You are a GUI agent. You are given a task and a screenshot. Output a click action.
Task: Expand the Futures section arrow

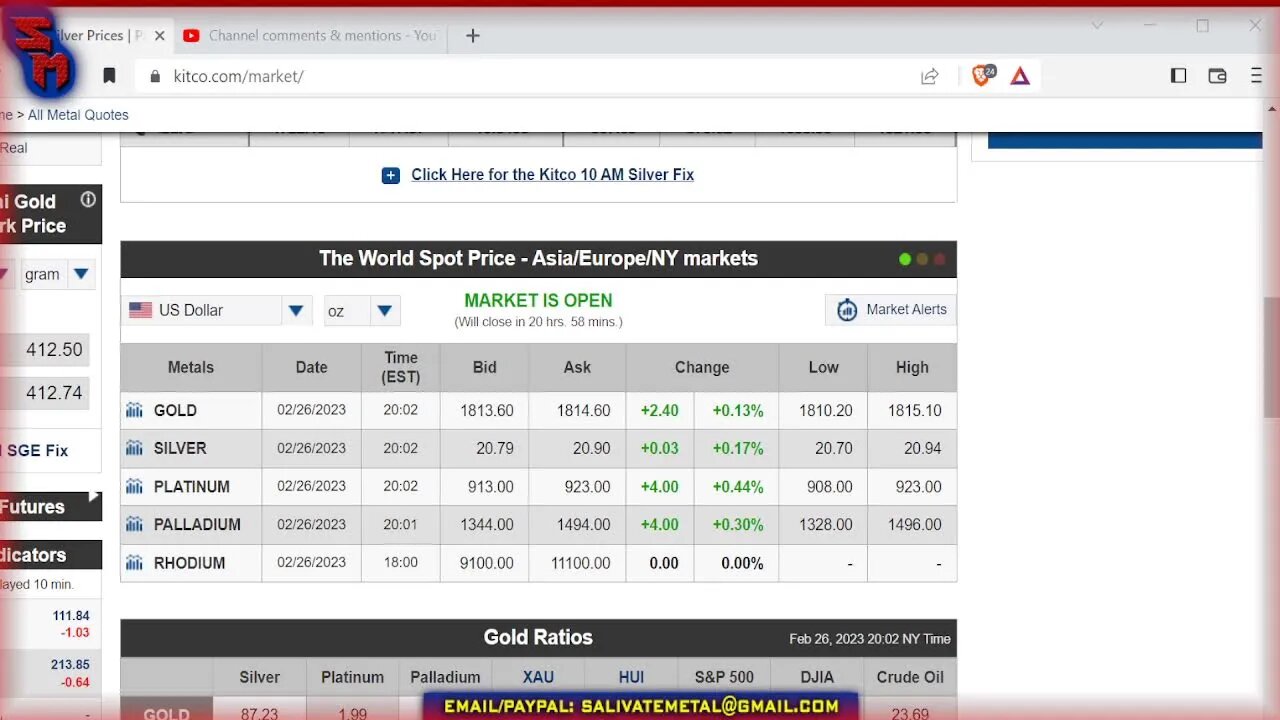tap(93, 496)
